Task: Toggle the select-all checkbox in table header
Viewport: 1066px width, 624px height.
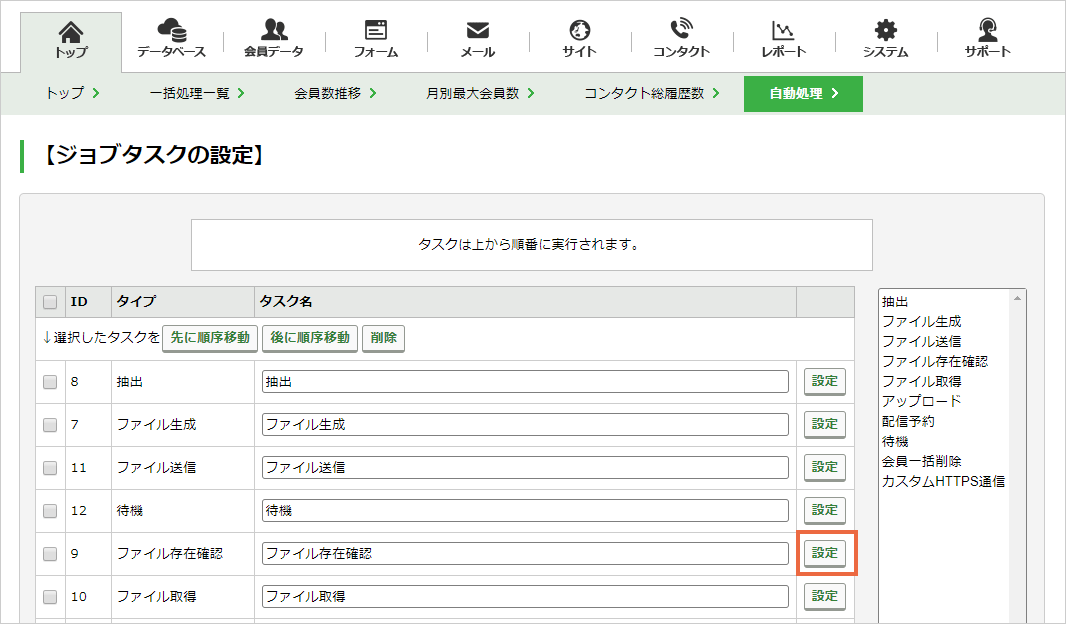Action: (x=50, y=302)
